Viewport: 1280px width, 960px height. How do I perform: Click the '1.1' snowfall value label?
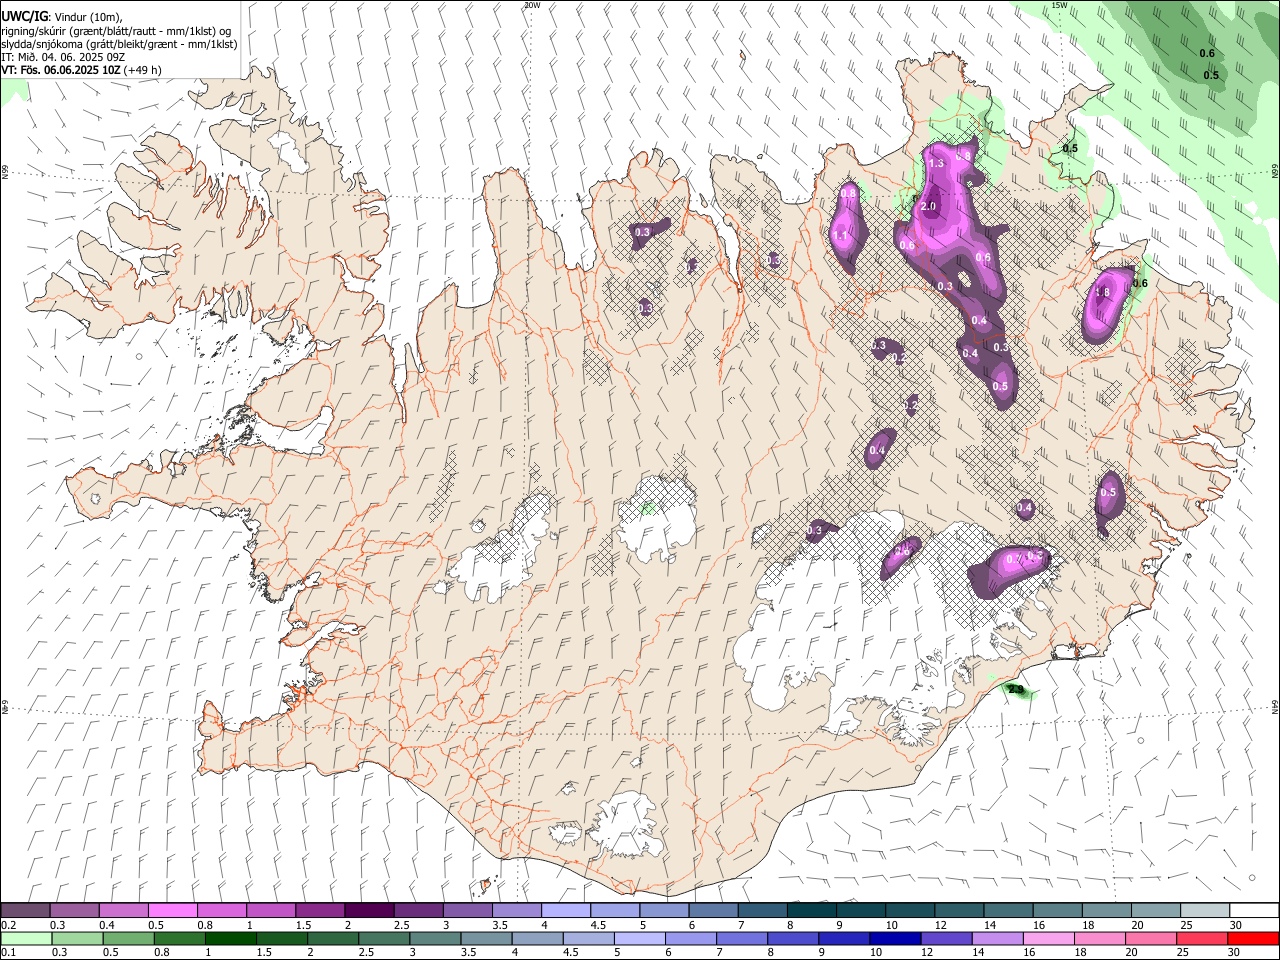click(x=840, y=236)
